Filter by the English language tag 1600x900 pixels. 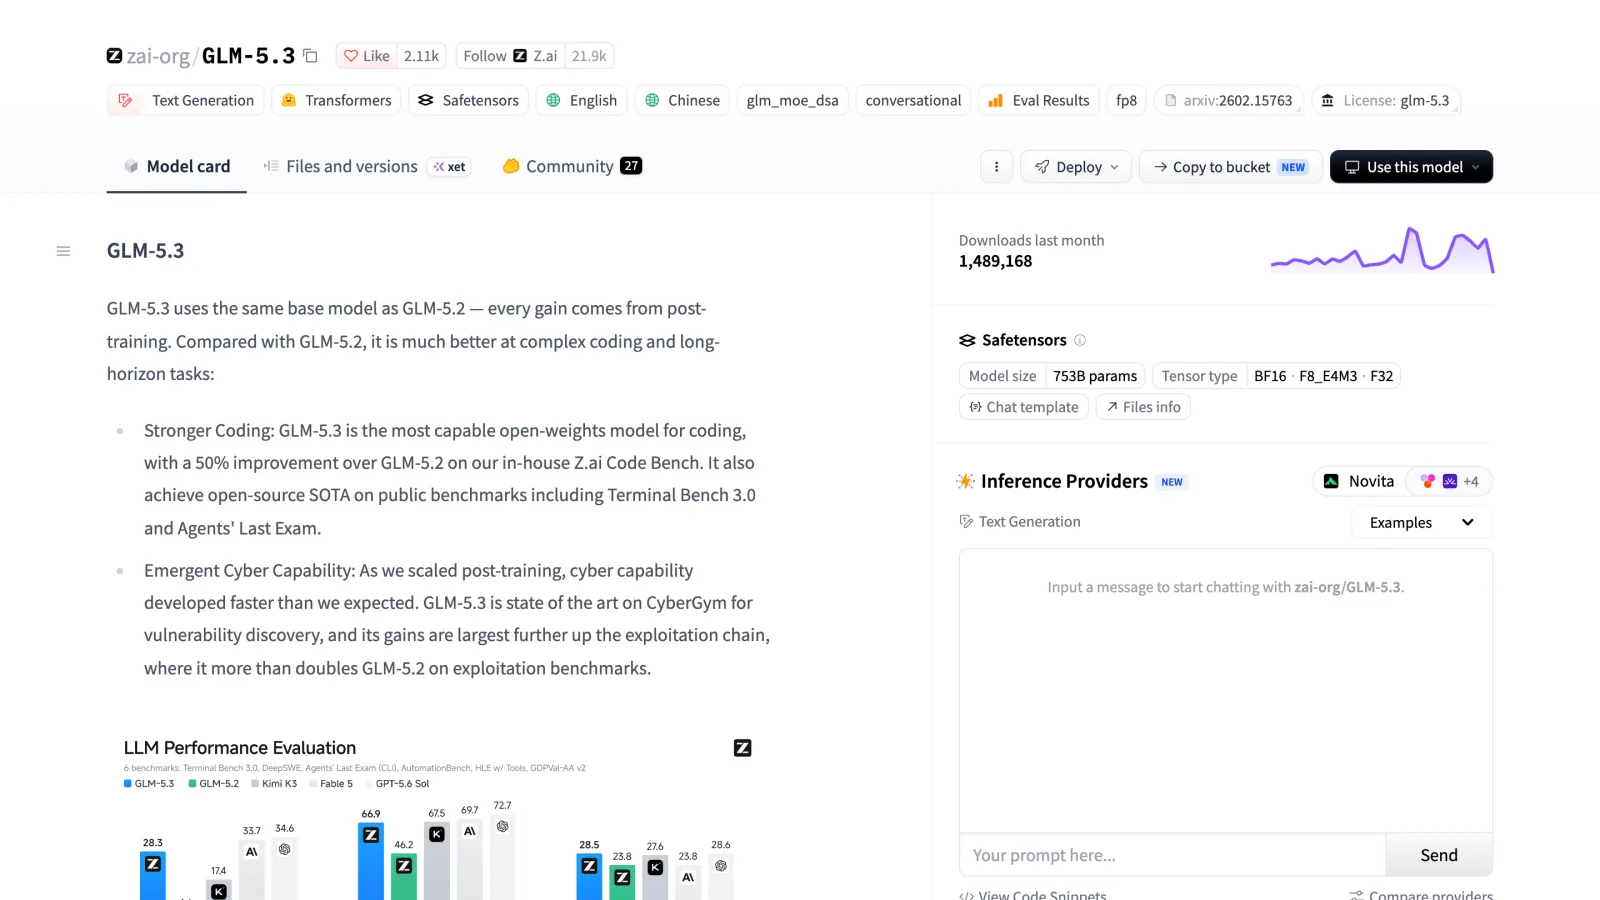point(581,100)
